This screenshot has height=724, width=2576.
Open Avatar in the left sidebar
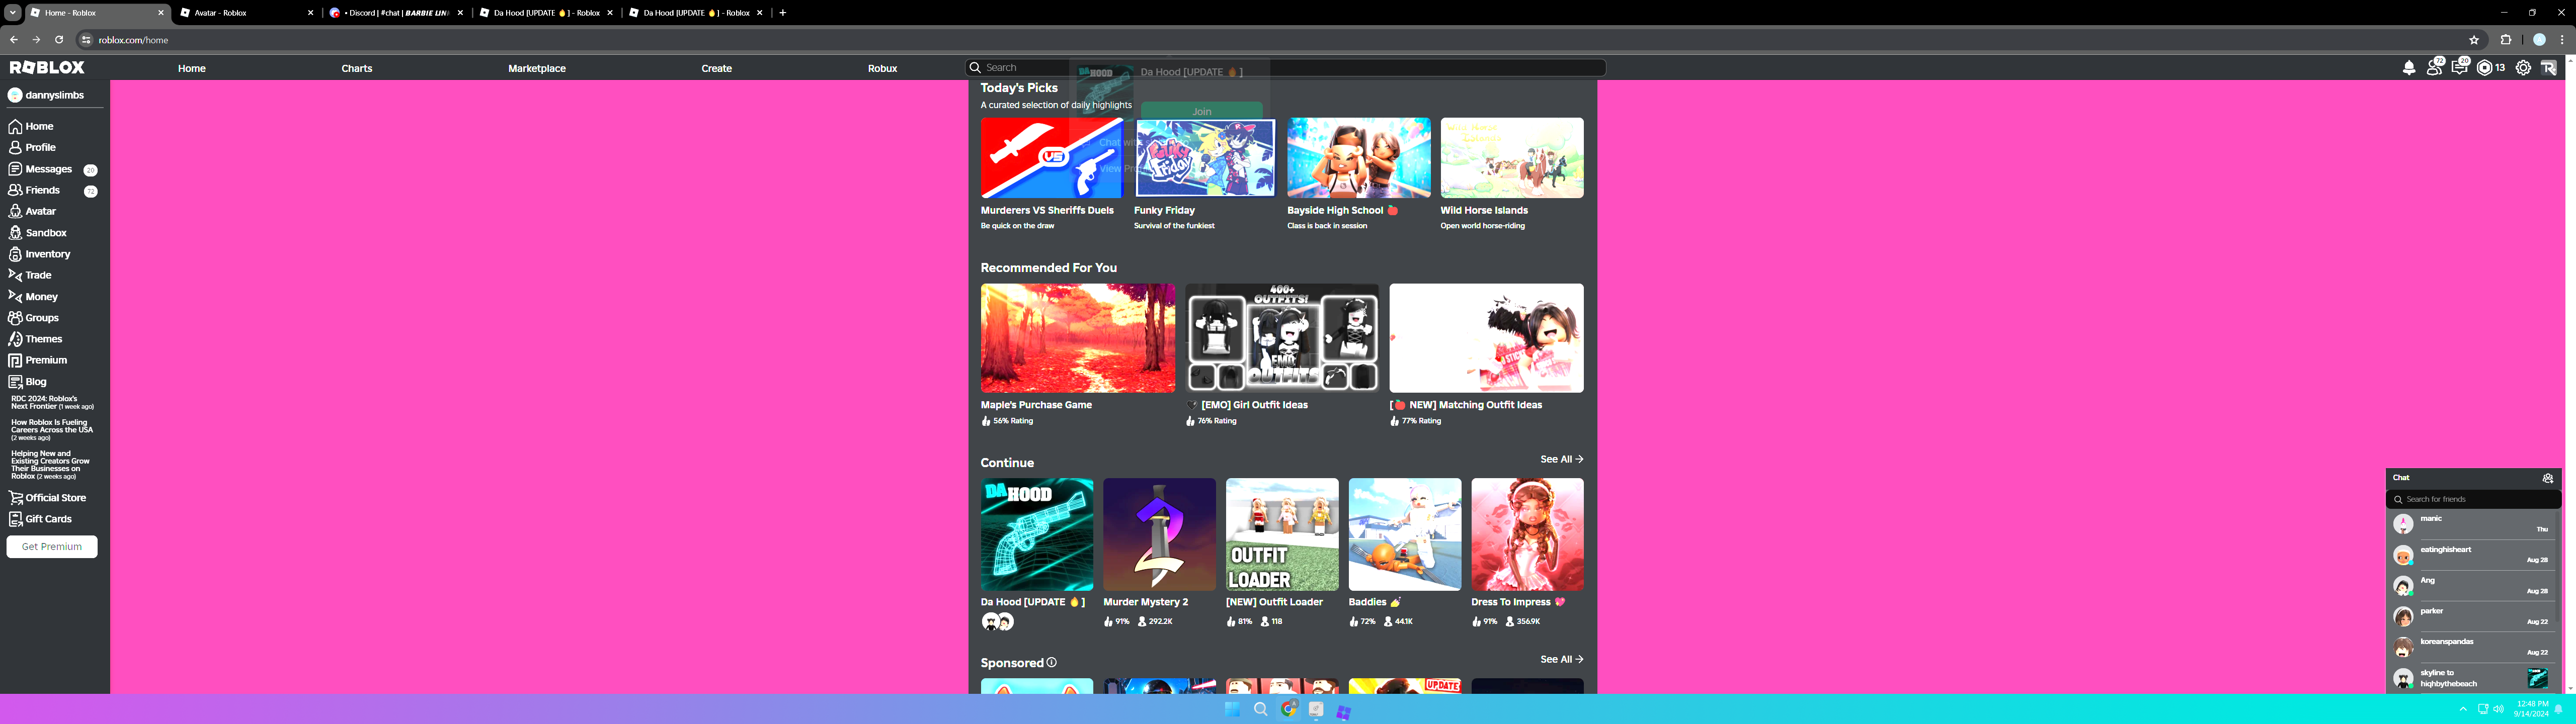tap(40, 211)
